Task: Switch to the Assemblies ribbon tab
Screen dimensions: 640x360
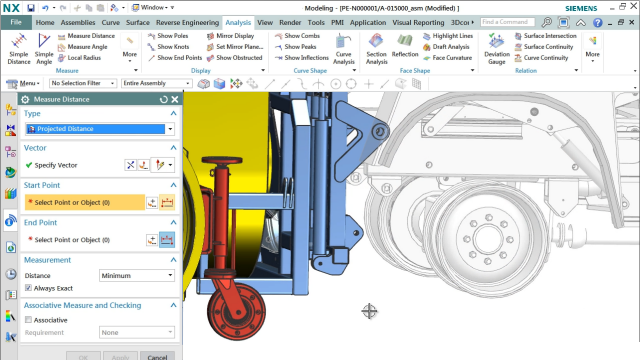Action: (x=78, y=22)
